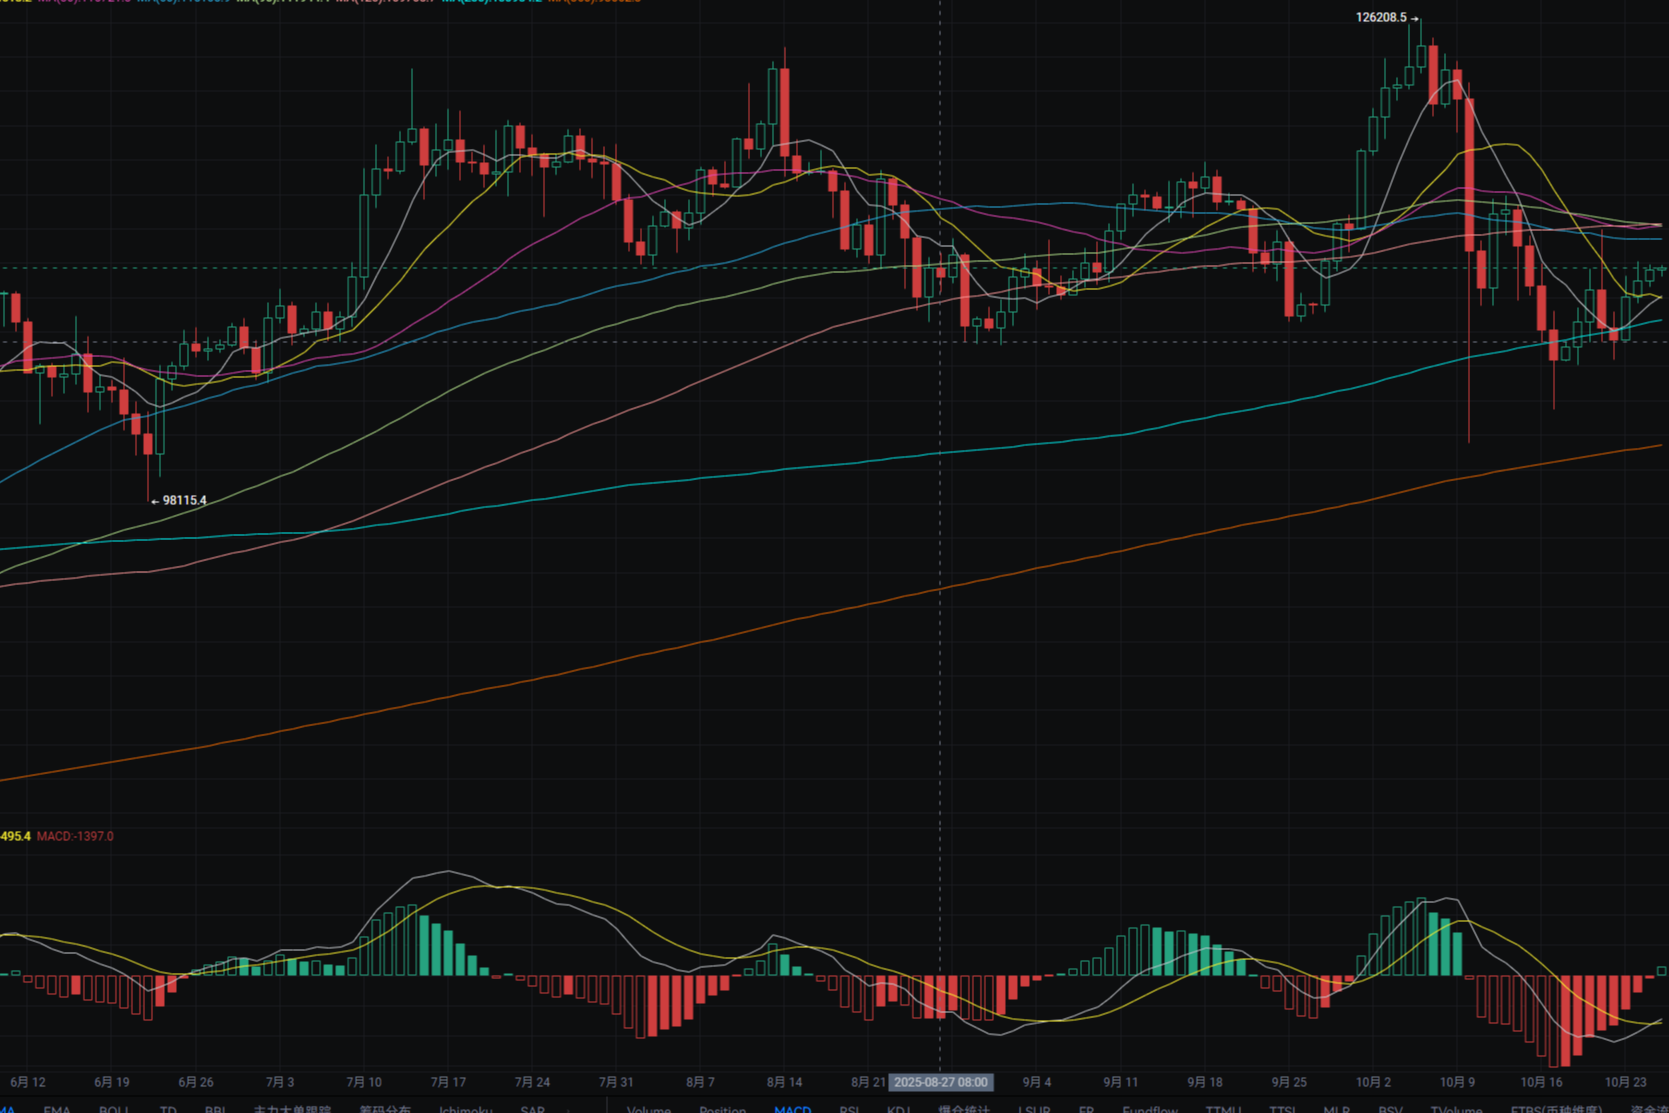
Task: Open the TTMU indicator tab
Action: pyautogui.click(x=1223, y=1108)
